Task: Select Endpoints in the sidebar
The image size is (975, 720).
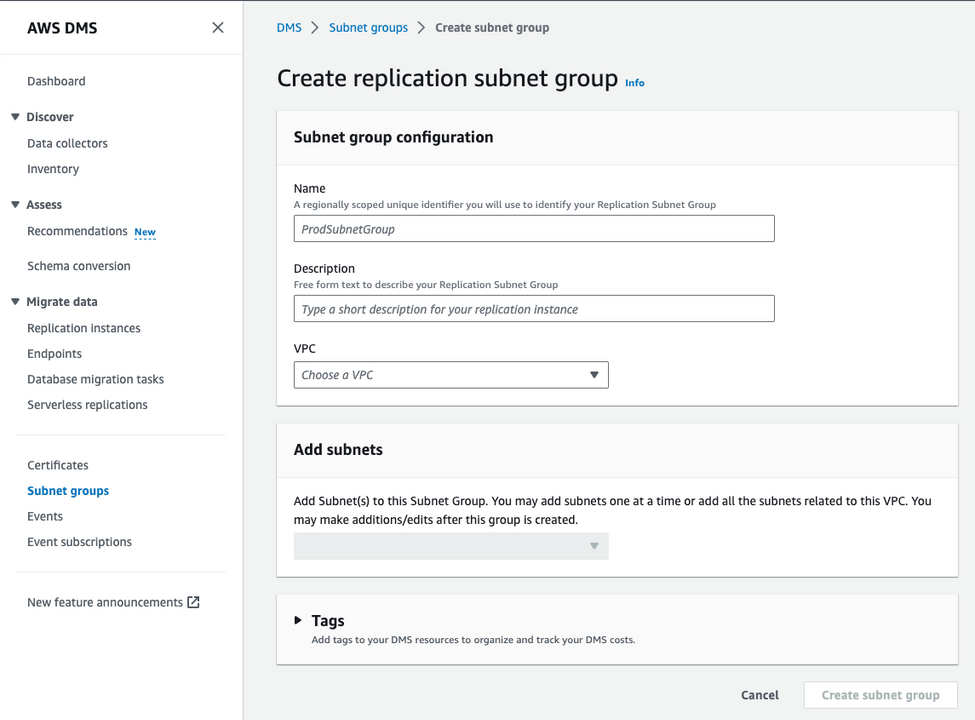Action: (55, 354)
